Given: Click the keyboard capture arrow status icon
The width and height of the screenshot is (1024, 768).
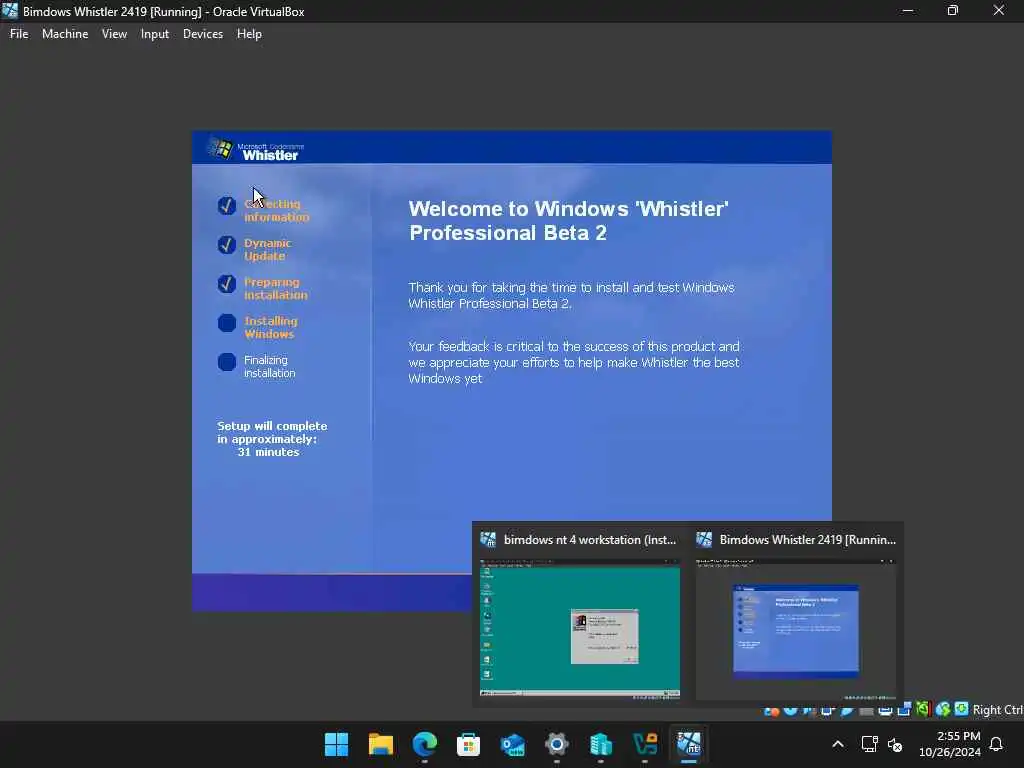Looking at the screenshot, I should [x=961, y=708].
